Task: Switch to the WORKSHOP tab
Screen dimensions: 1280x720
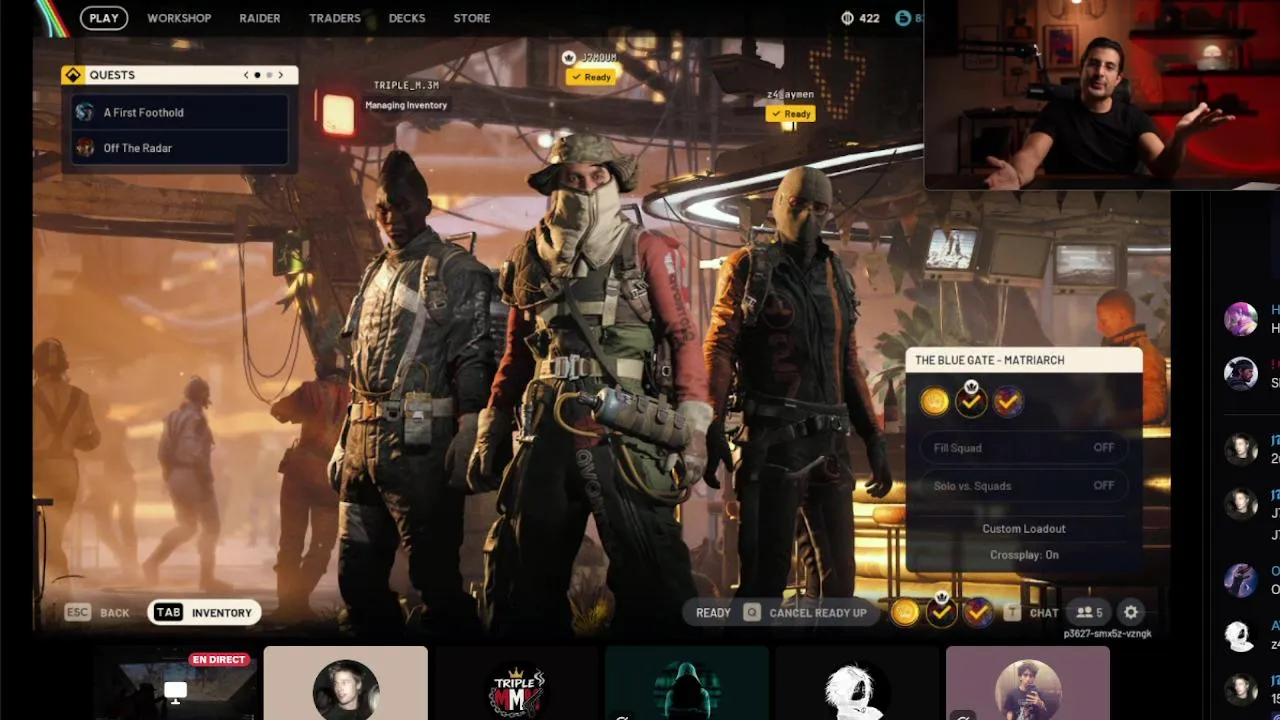Action: (179, 18)
